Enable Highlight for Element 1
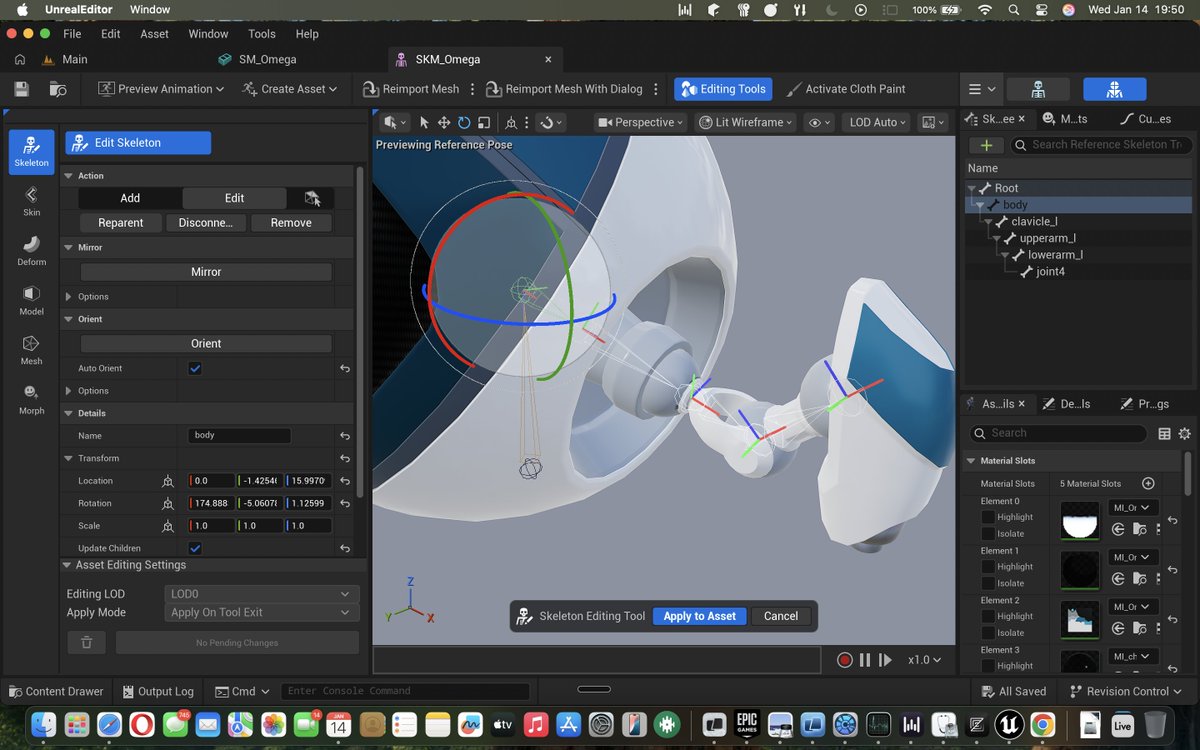1200x750 pixels. click(988, 567)
